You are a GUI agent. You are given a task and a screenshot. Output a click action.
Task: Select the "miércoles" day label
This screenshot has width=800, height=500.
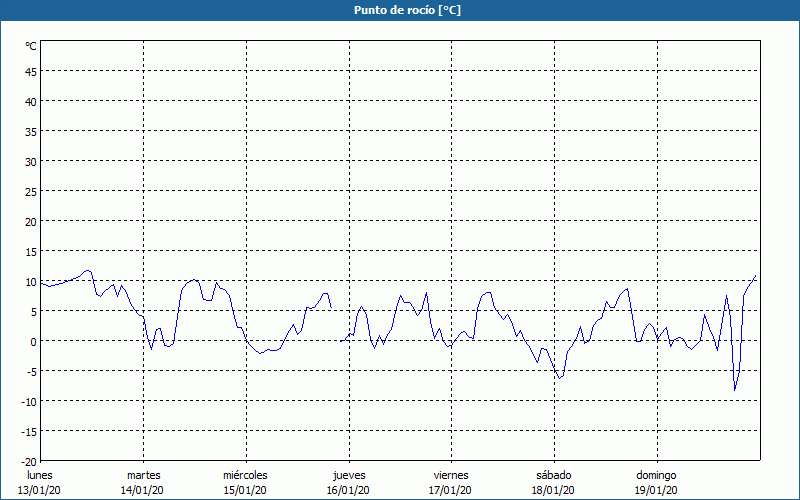pos(245,475)
